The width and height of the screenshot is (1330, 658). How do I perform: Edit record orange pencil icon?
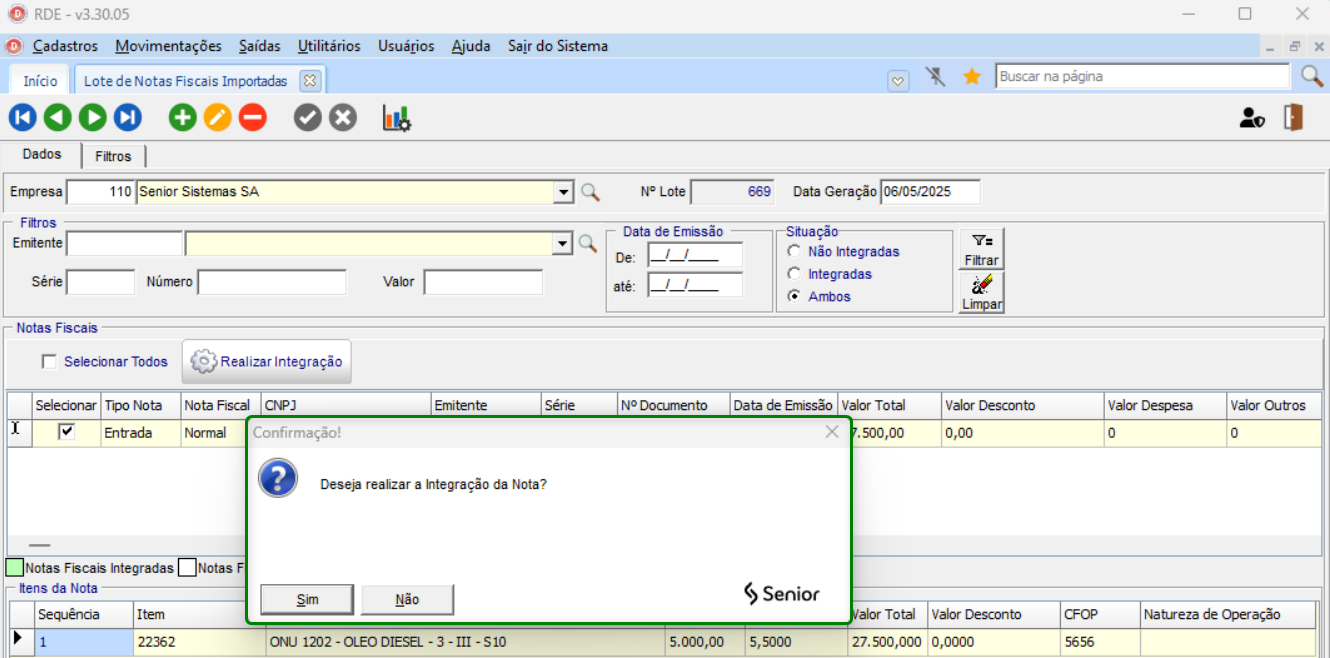coord(217,118)
